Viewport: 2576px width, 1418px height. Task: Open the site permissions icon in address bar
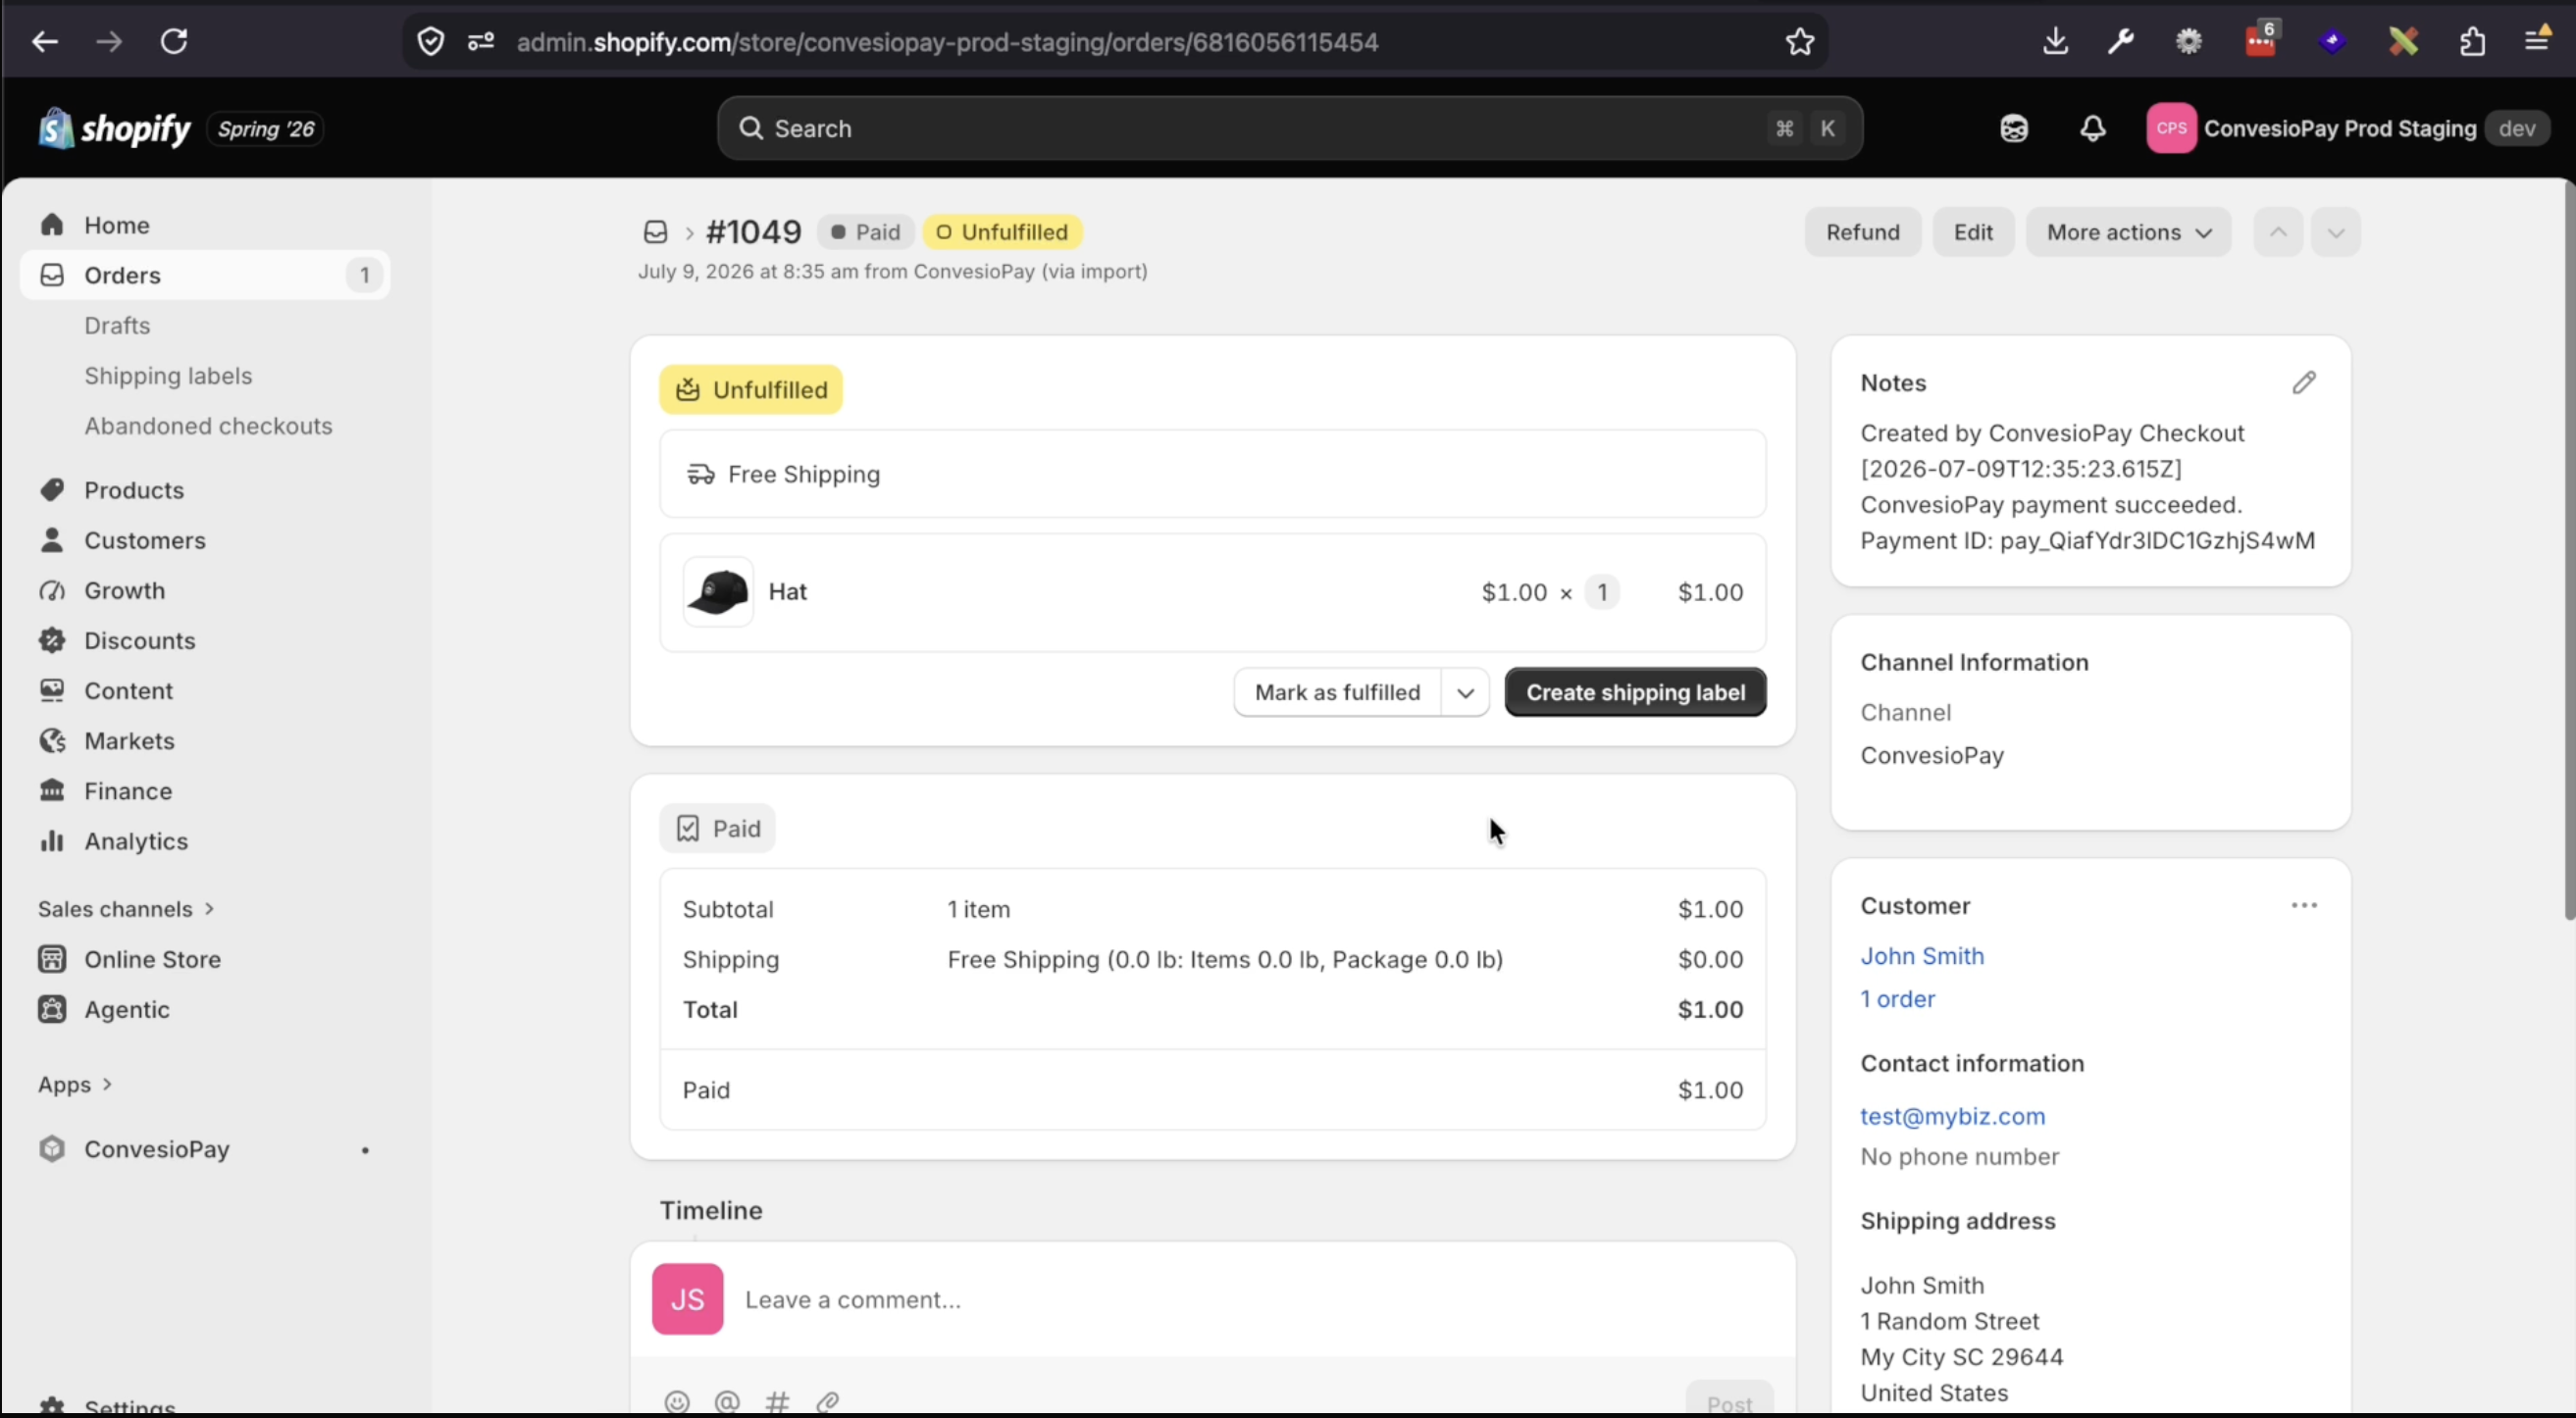(481, 42)
